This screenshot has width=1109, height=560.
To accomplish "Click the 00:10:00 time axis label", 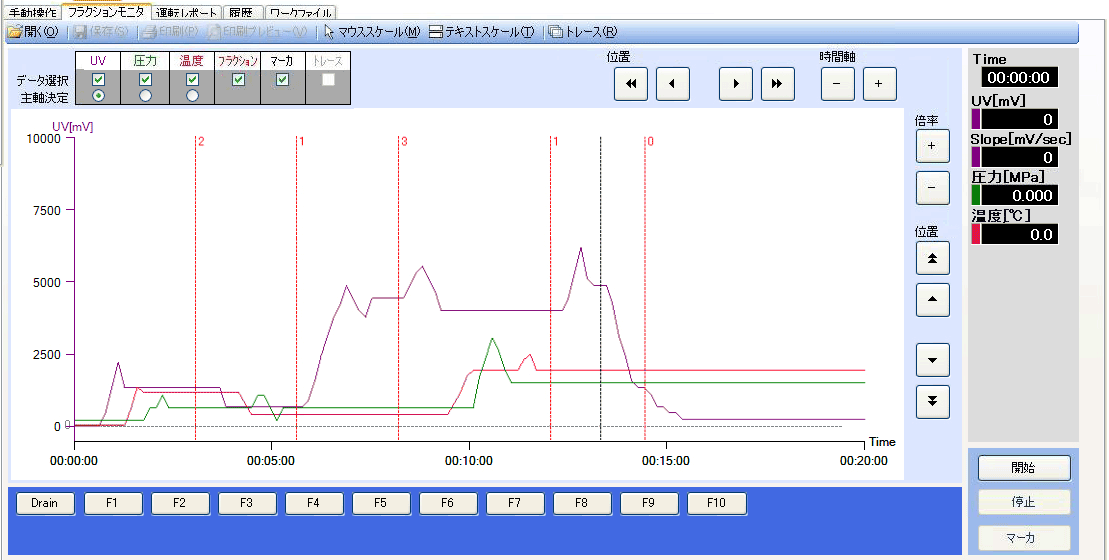I will [469, 461].
